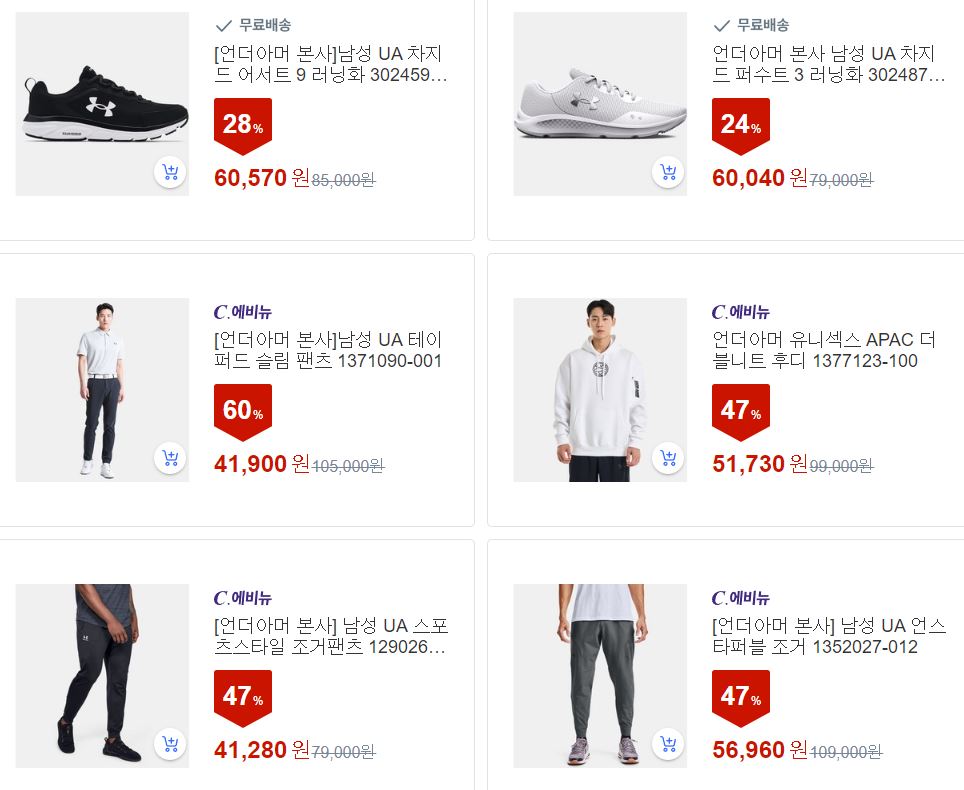Open the black running shoe thumbnail

pyautogui.click(x=102, y=104)
